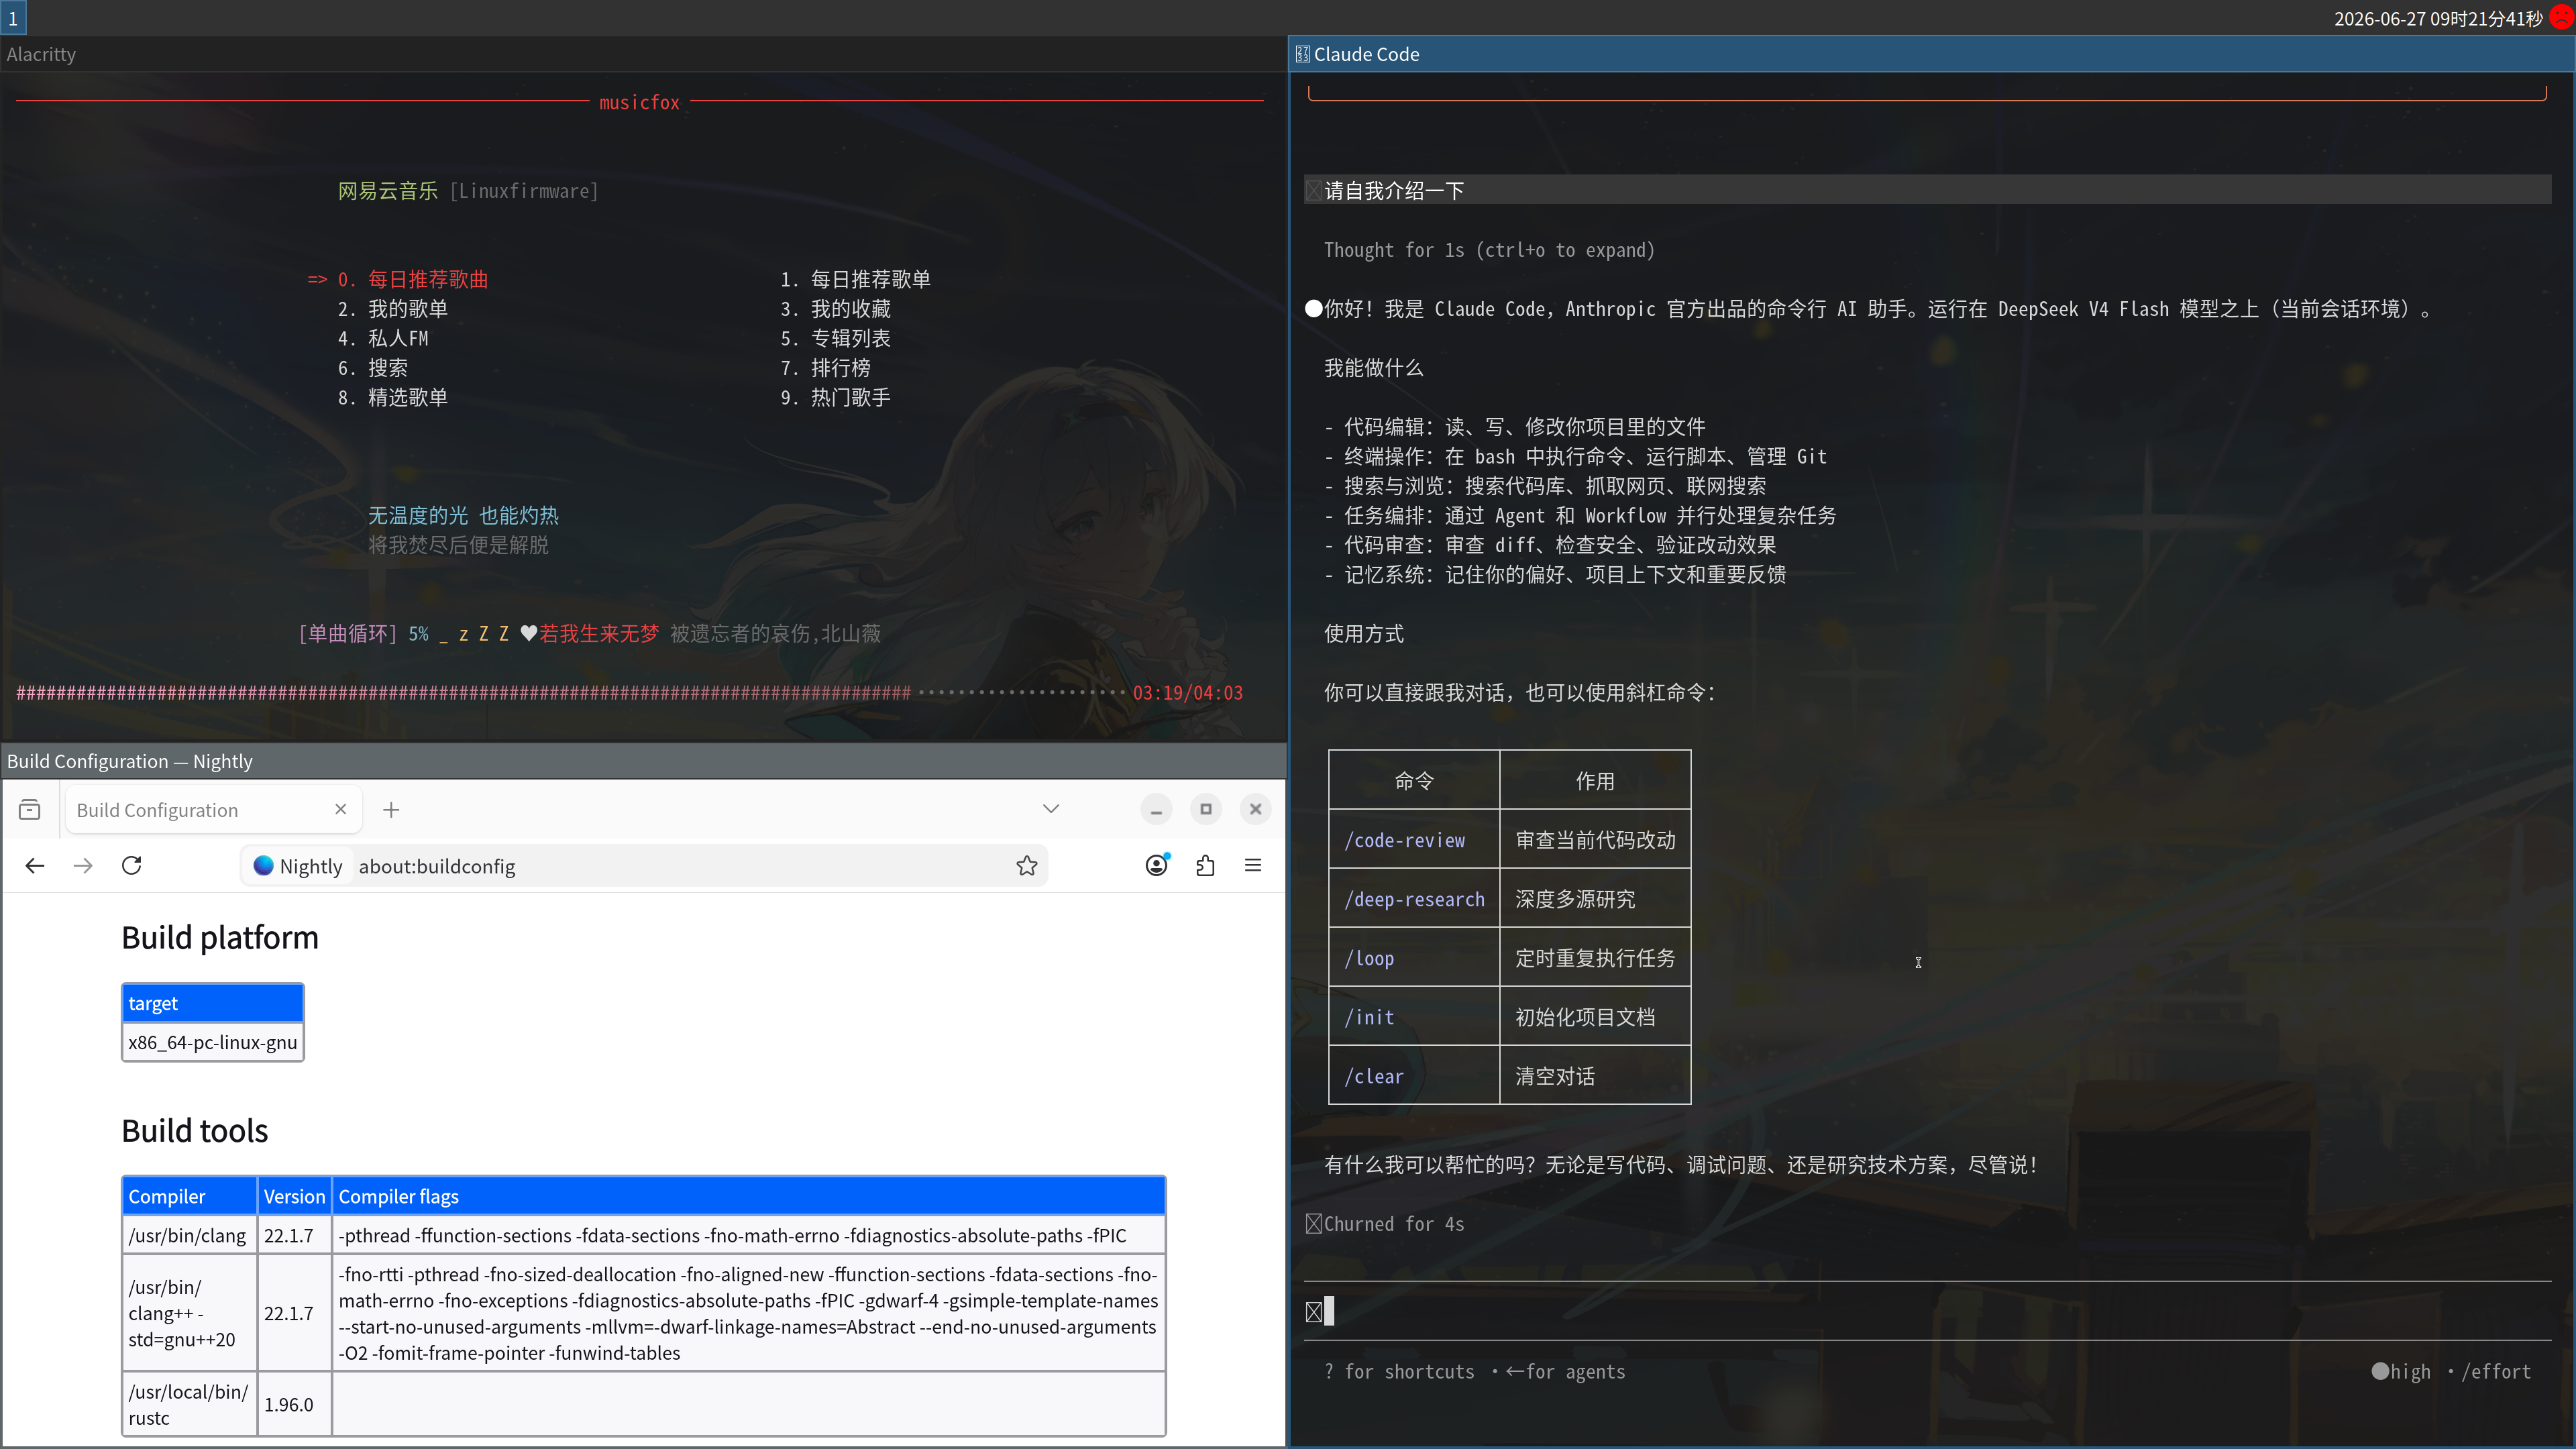Click /deep-research in the command table
Screen dimensions: 2576x1449
coord(1414,899)
